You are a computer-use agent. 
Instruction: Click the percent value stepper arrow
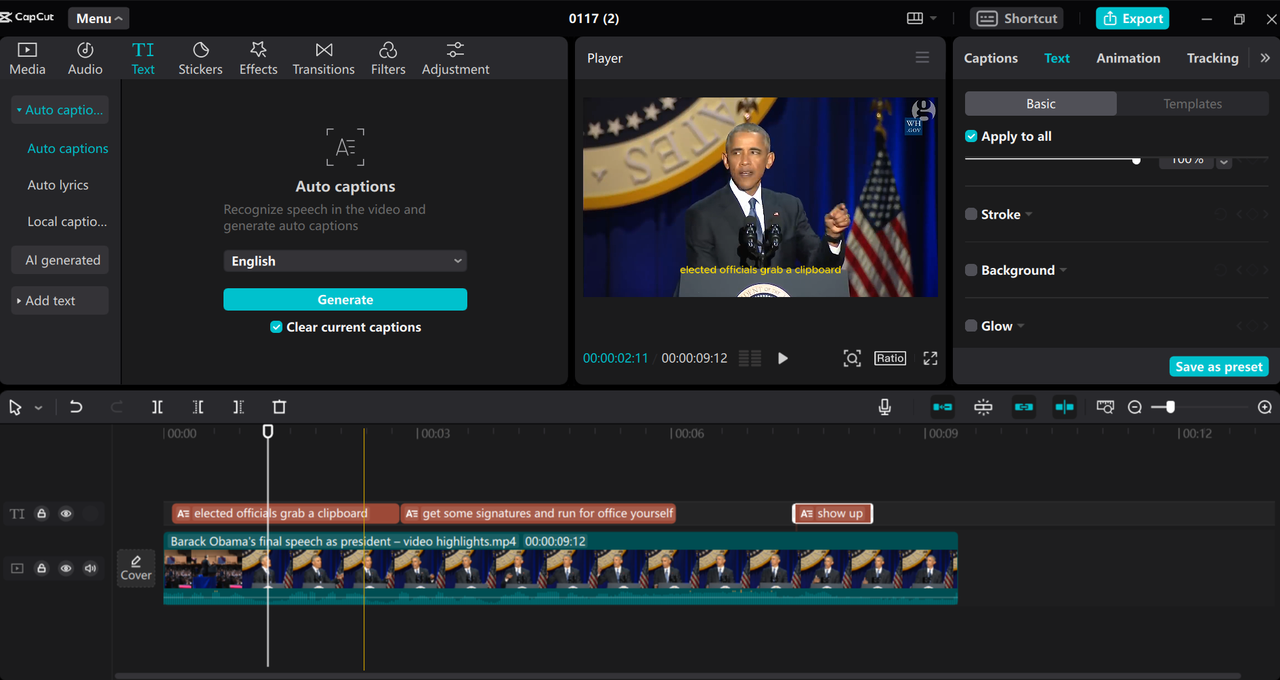[1224, 161]
